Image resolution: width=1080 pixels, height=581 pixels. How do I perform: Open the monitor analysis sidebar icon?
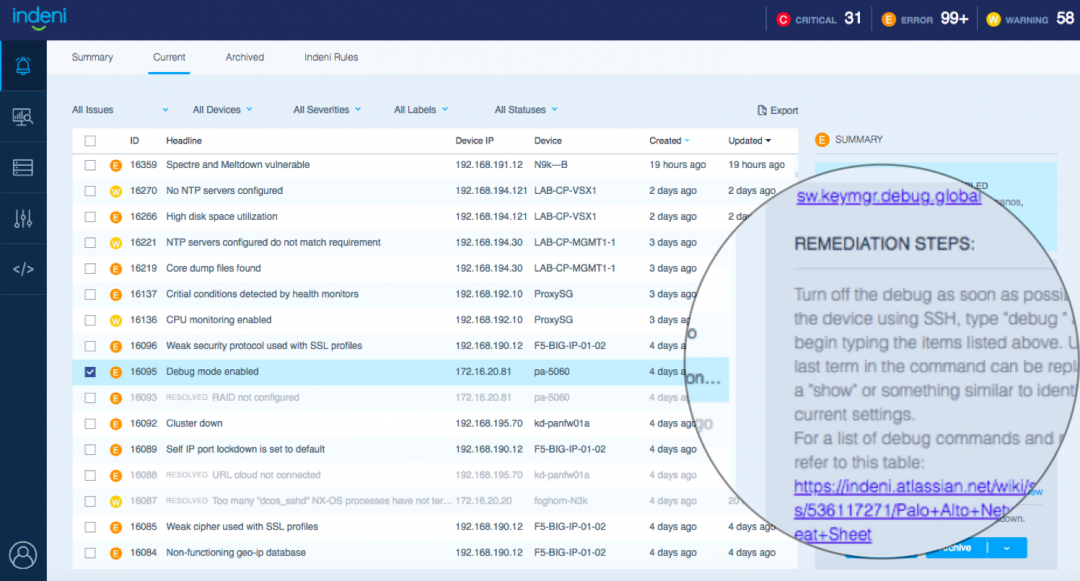point(23,117)
